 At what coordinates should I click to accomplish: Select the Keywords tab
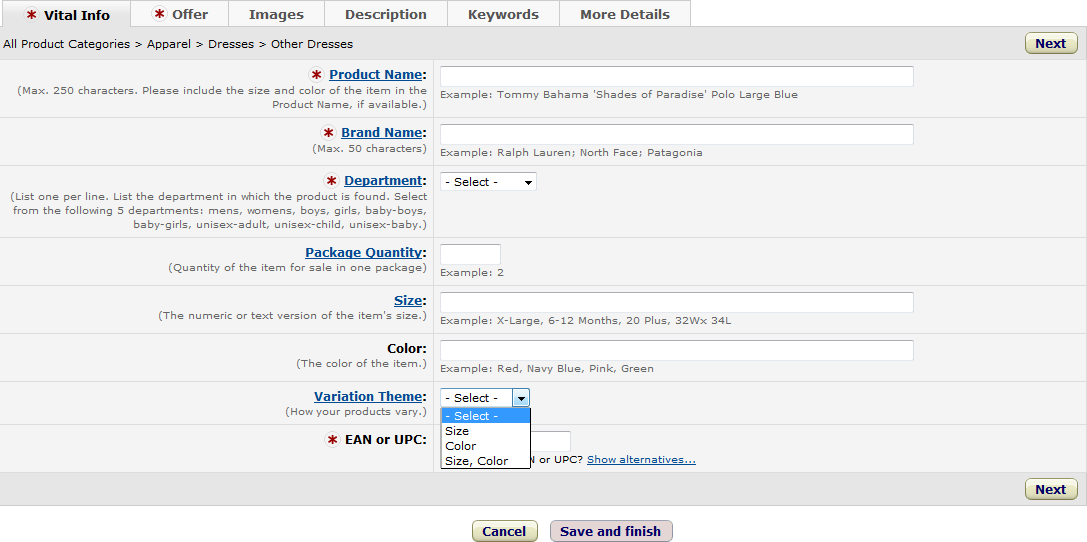[x=503, y=14]
